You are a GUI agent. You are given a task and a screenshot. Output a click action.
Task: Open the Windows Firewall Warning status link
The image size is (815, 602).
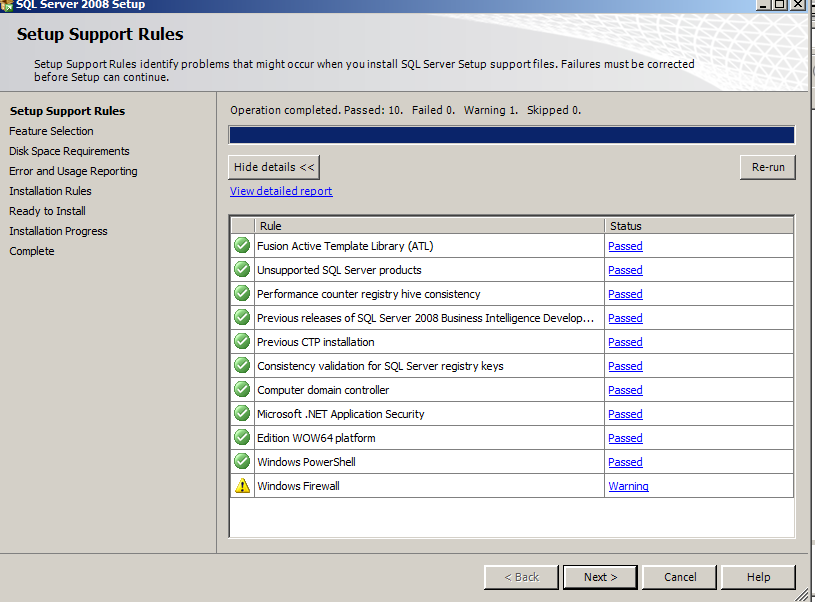point(628,486)
